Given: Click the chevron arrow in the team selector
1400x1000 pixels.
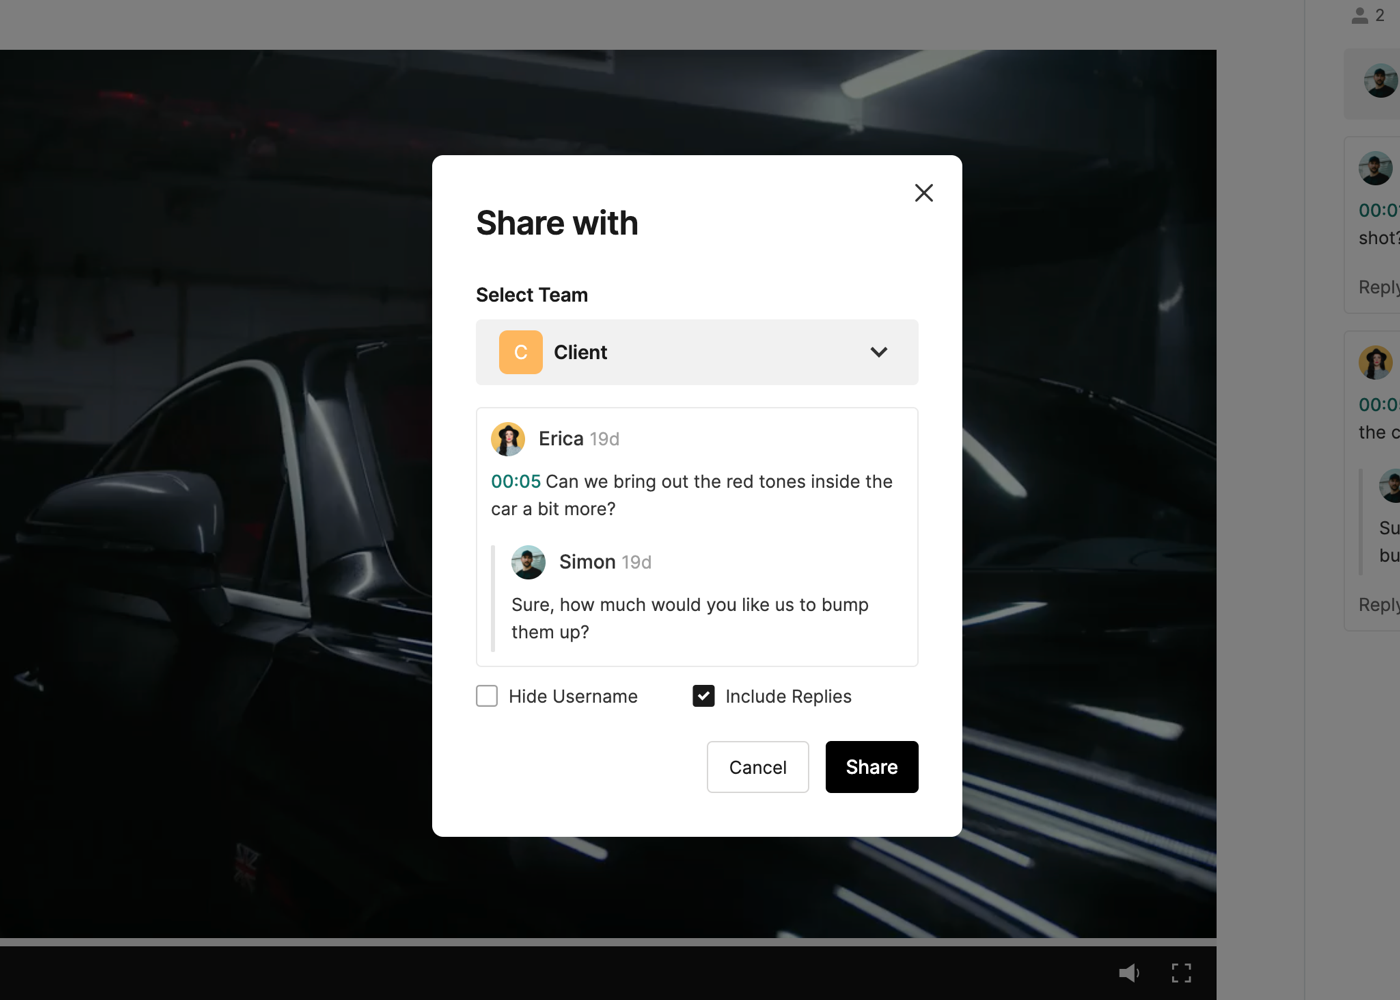Looking at the screenshot, I should point(878,352).
